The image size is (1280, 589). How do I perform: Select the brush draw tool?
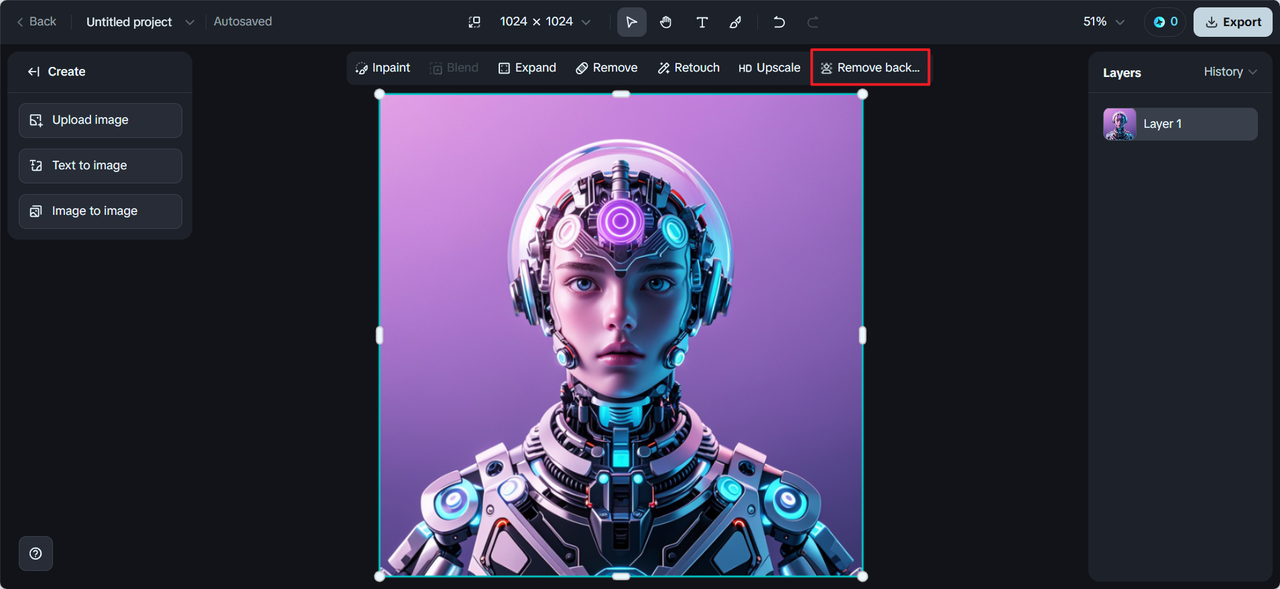[x=736, y=22]
